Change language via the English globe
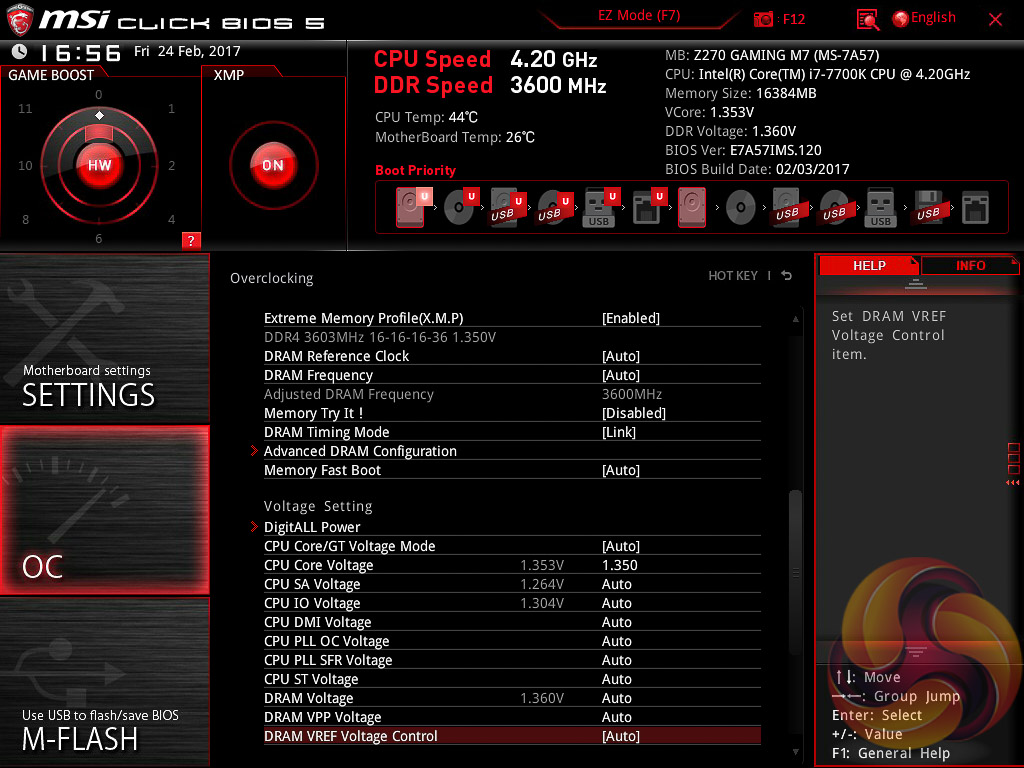This screenshot has height=768, width=1024. [924, 18]
